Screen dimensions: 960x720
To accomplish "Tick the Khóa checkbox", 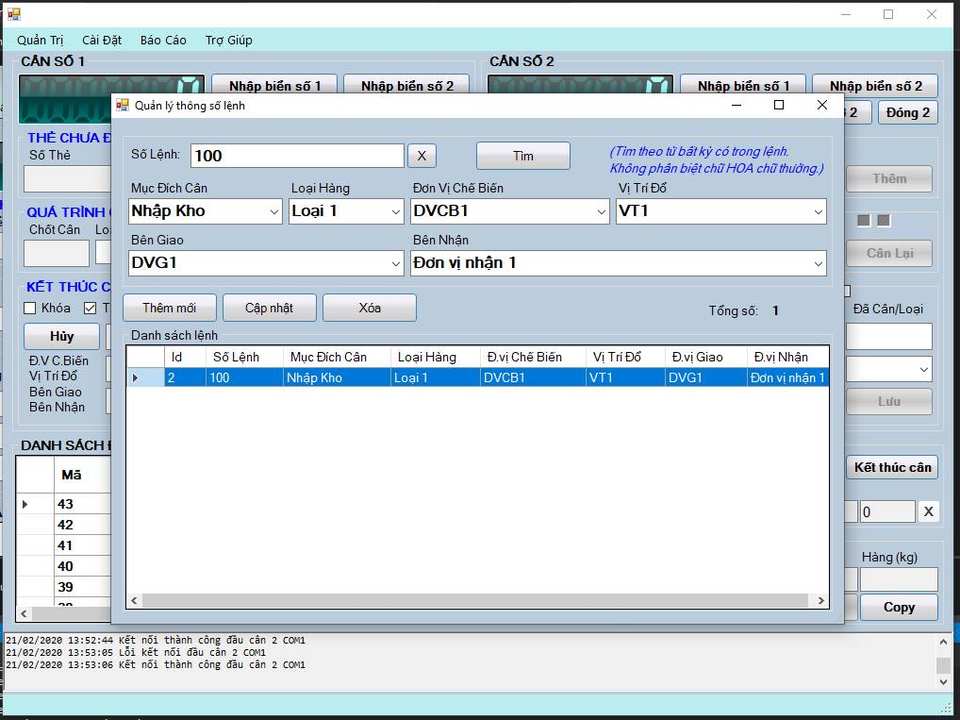I will pyautogui.click(x=30, y=308).
